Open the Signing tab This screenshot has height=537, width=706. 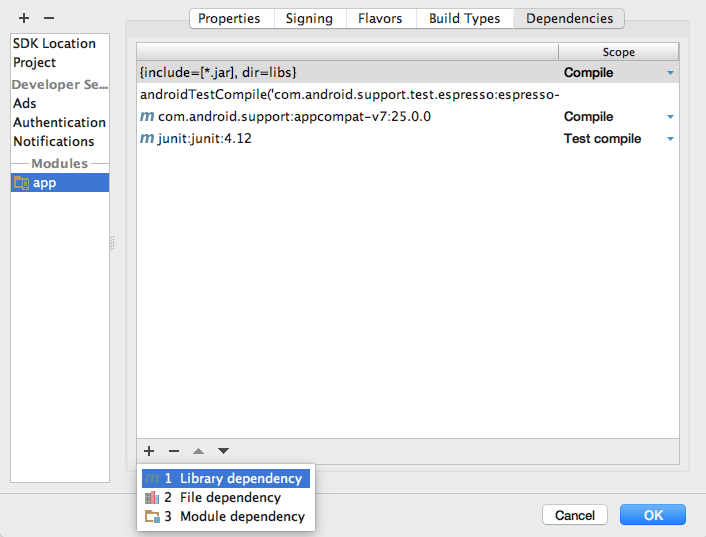click(309, 18)
